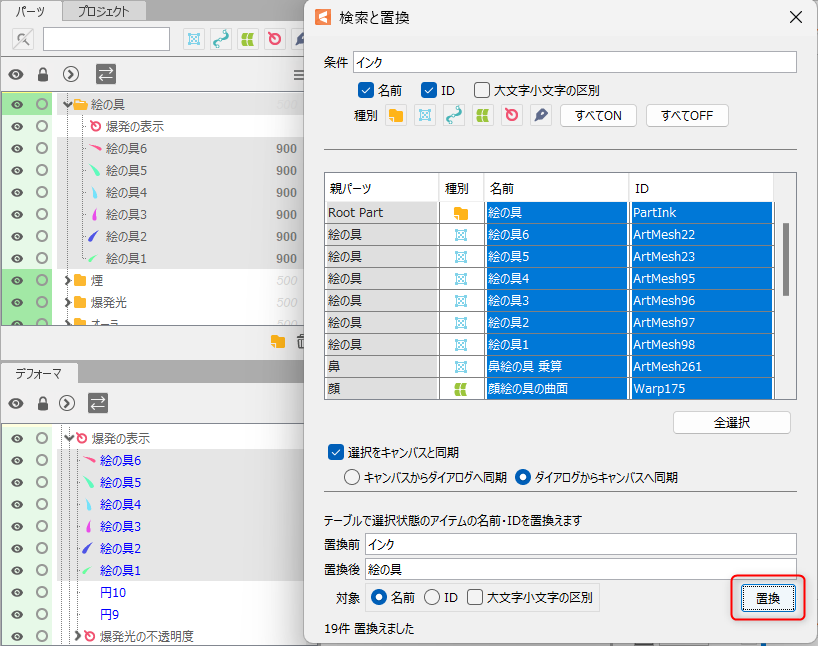Uncheck the 名前 search condition checkbox
The height and width of the screenshot is (646, 818).
(366, 90)
